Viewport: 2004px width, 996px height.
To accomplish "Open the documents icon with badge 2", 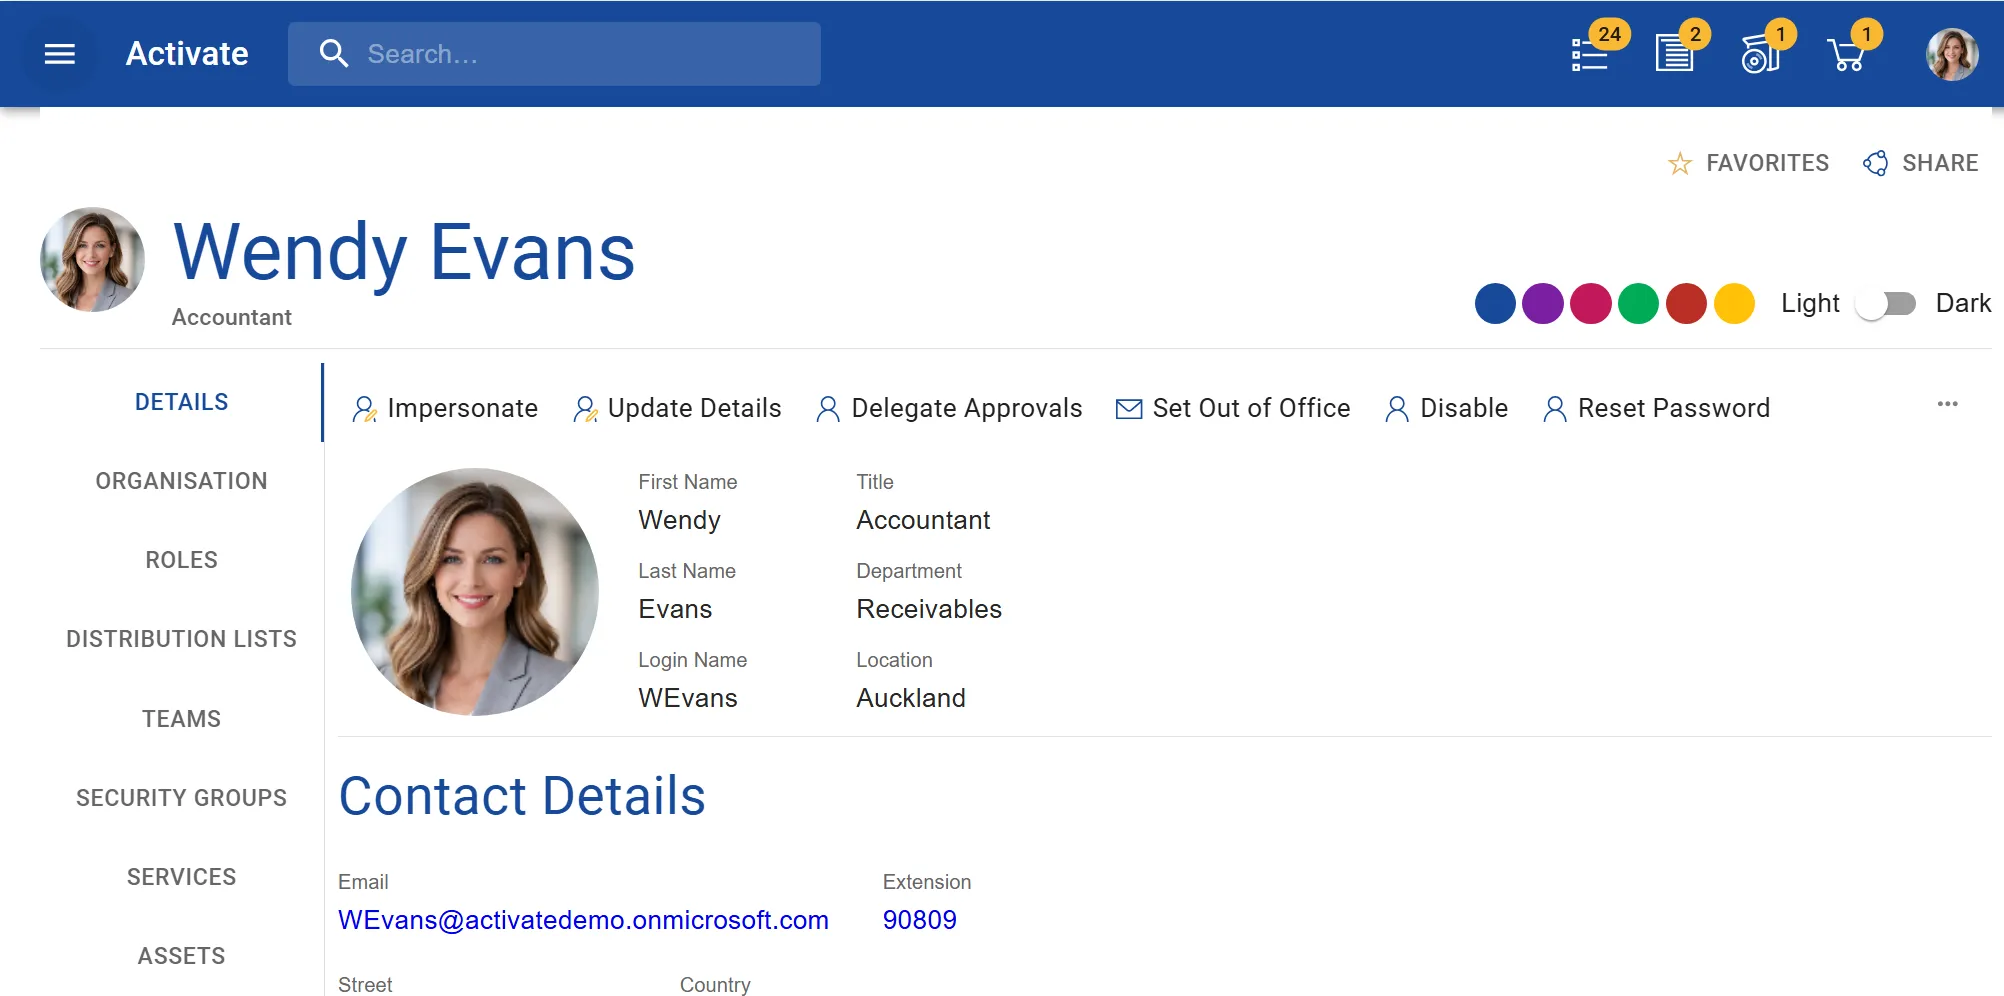I will coord(1674,54).
